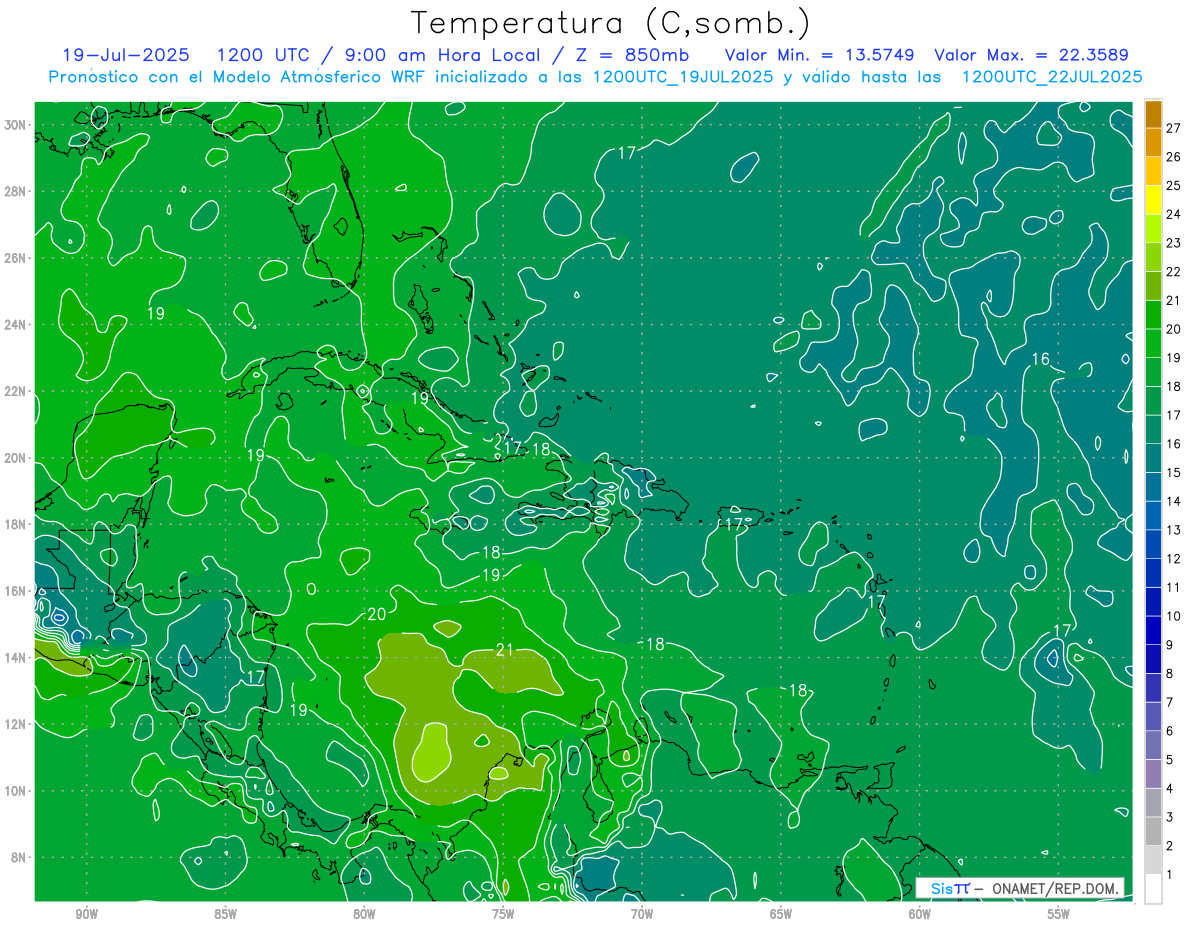
Task: Click the "26N" latitude axis label
Action: point(16,258)
